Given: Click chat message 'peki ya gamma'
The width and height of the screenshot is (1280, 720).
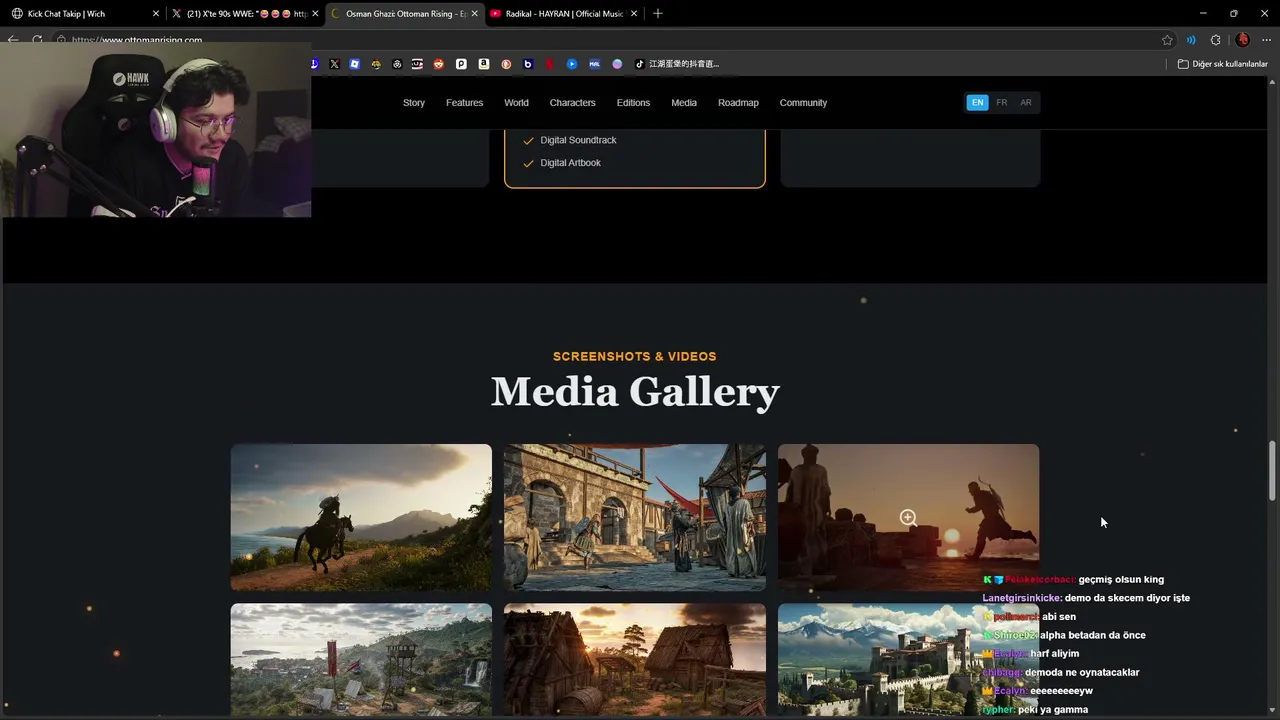Looking at the screenshot, I should click(x=1053, y=710).
